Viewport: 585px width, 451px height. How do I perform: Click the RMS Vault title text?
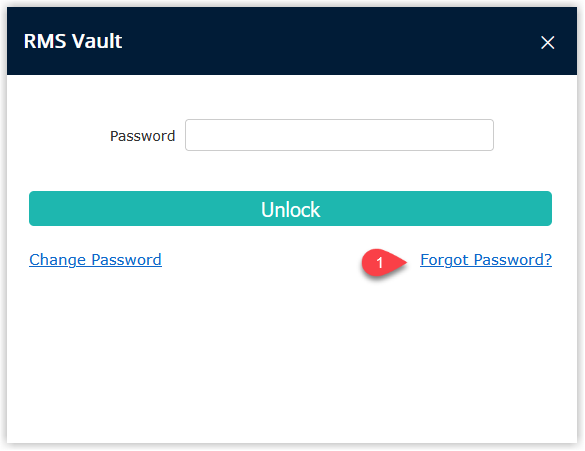pyautogui.click(x=73, y=41)
